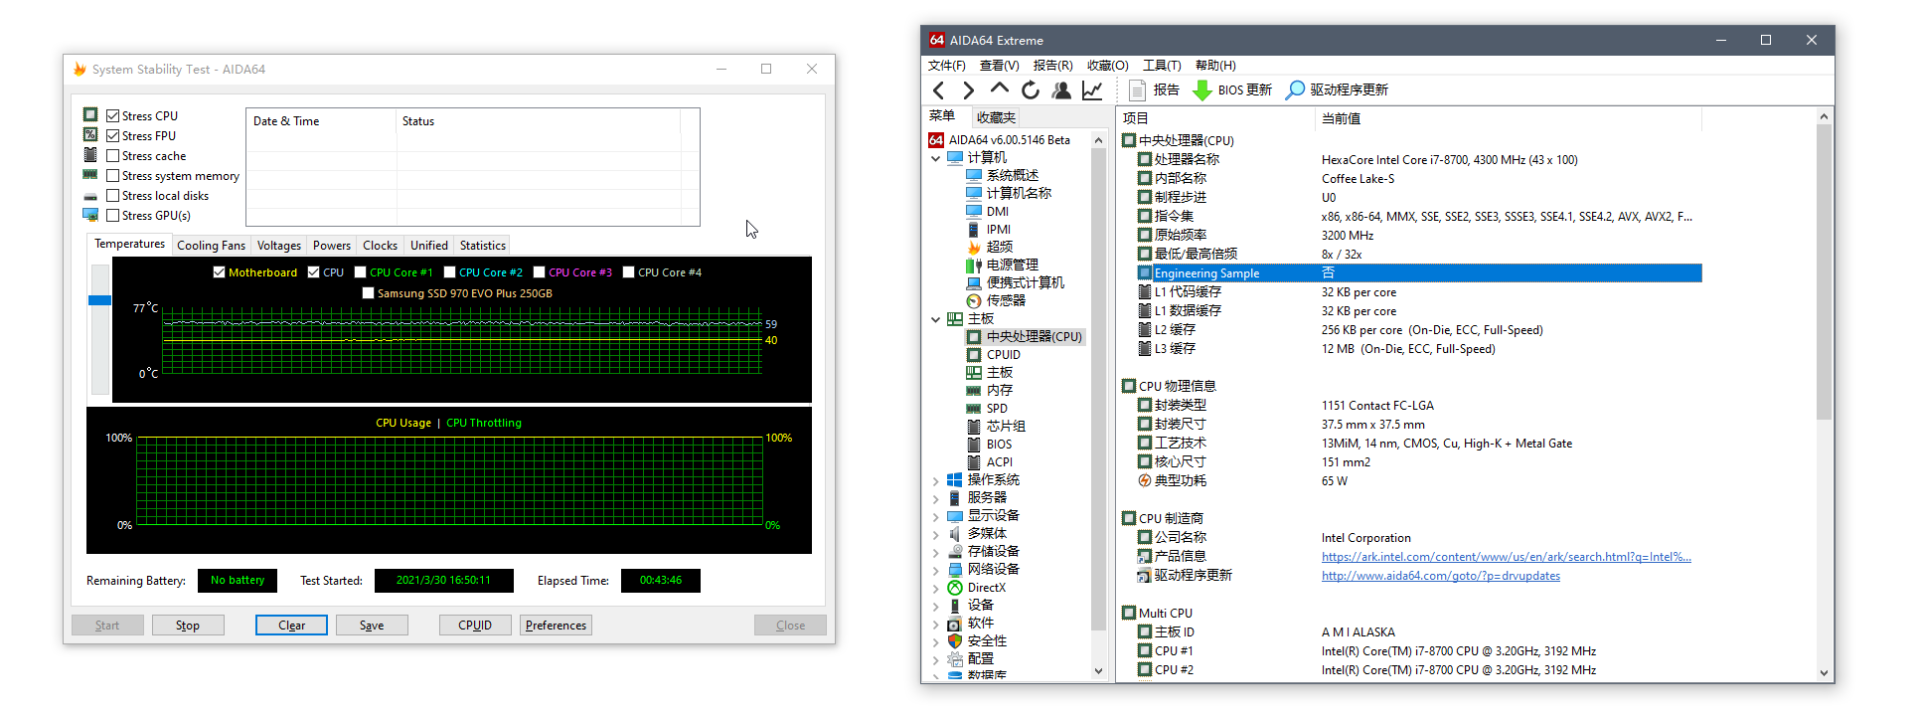Screen dimensions: 1920x718
Task: Select 系统概述 in the tree
Action: 1002,175
